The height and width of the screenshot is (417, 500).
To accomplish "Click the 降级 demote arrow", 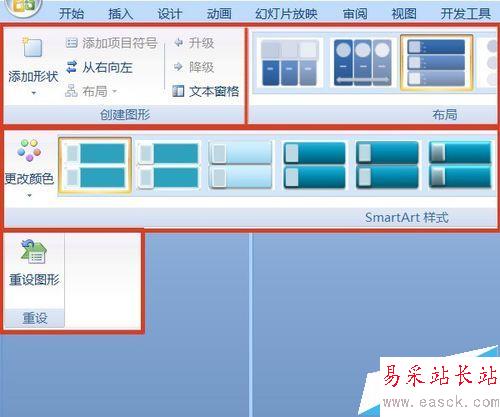I will point(179,67).
